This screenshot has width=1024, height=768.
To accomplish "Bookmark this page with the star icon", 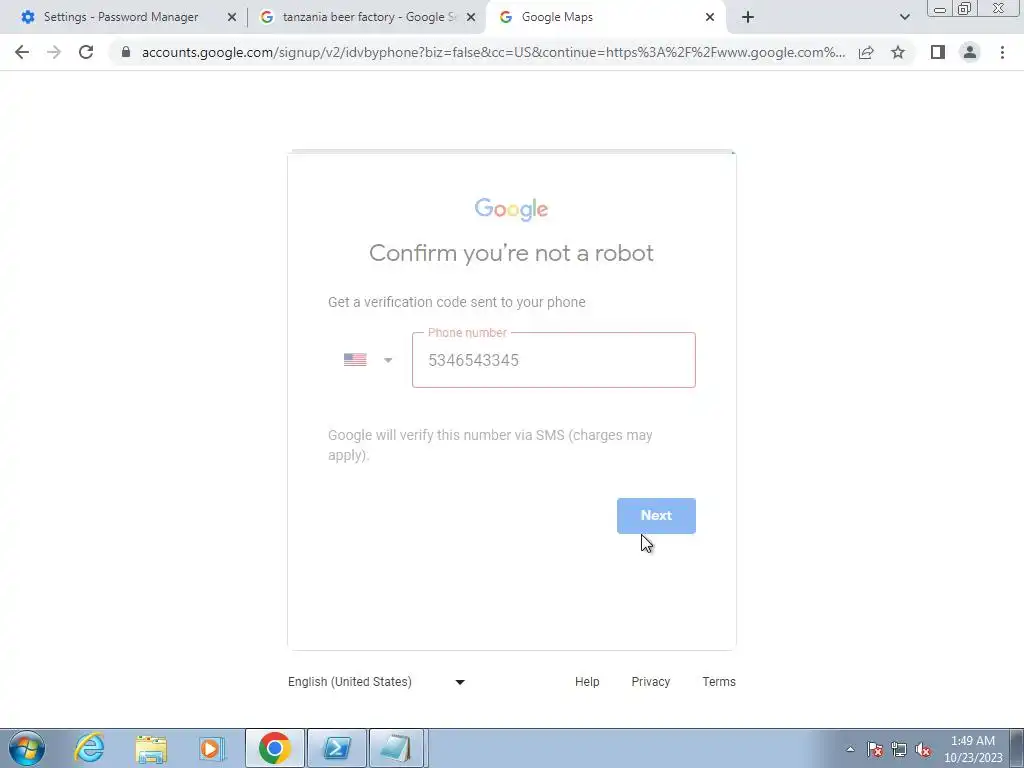I will click(898, 52).
